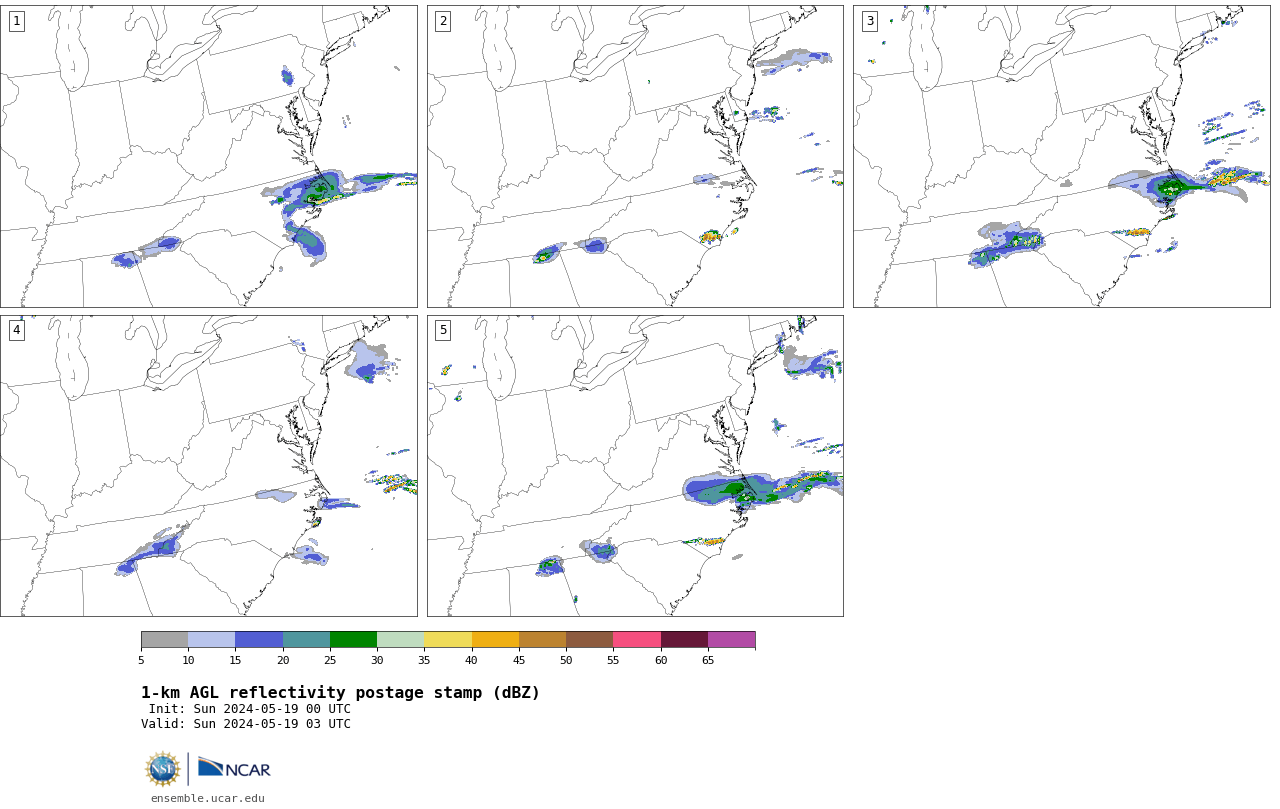Click the 'Init: Sun 2024-05-19 00 UTC' line
The height and width of the screenshot is (809, 1280).
tap(250, 709)
